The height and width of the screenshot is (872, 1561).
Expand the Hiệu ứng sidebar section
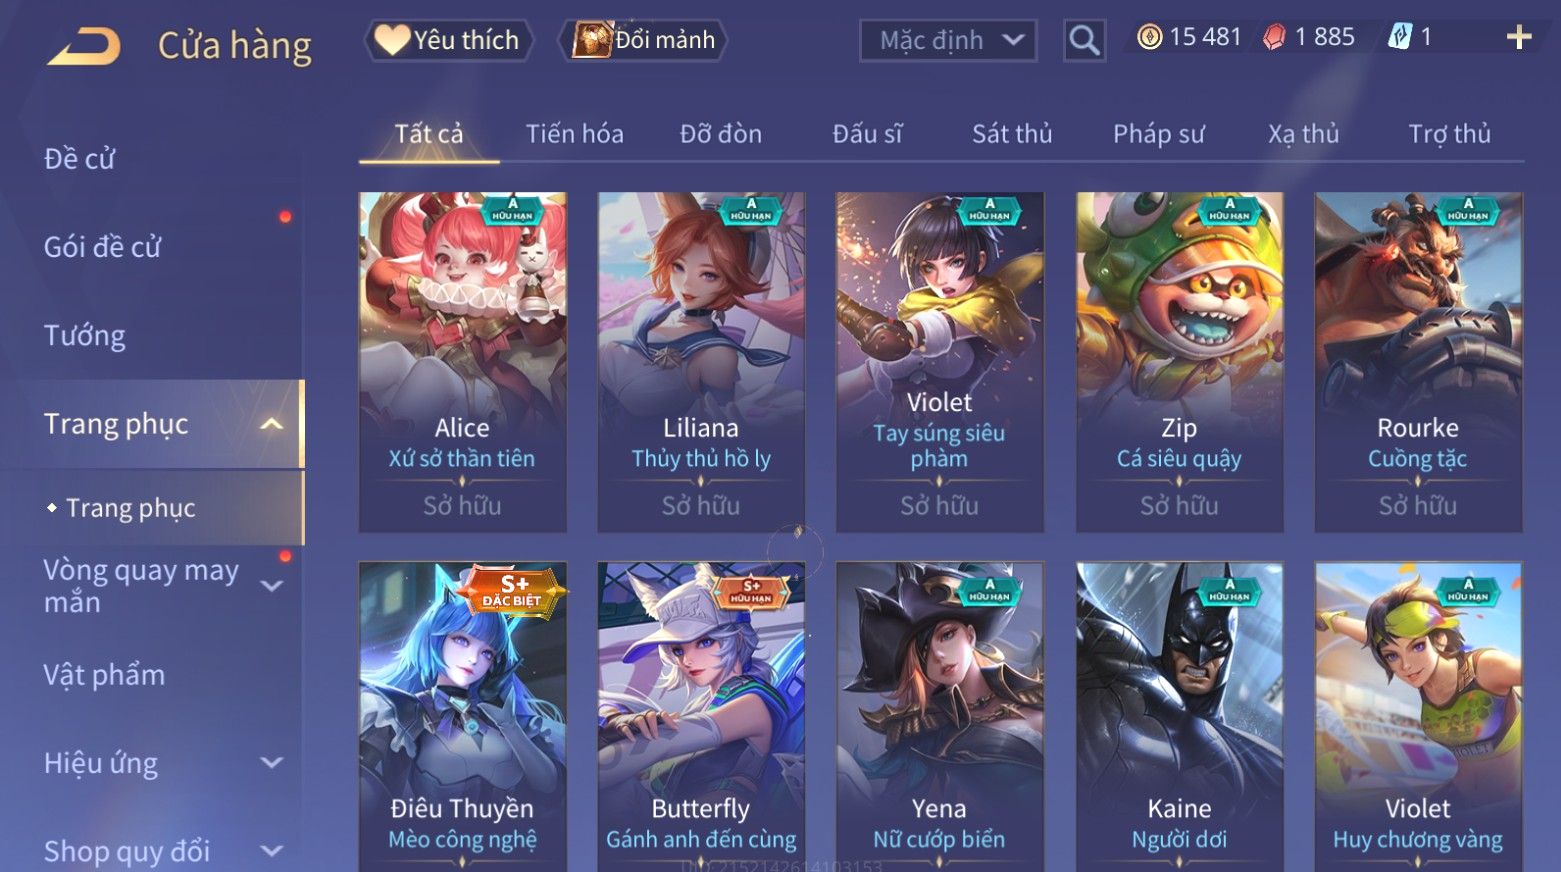pos(271,763)
